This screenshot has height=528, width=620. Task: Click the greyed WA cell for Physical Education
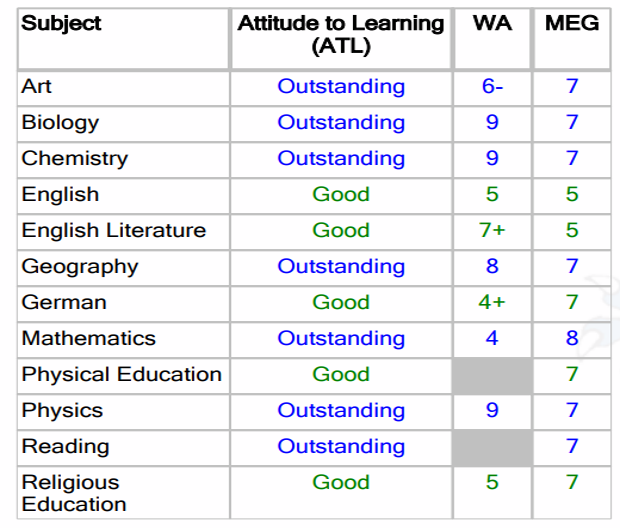(492, 376)
